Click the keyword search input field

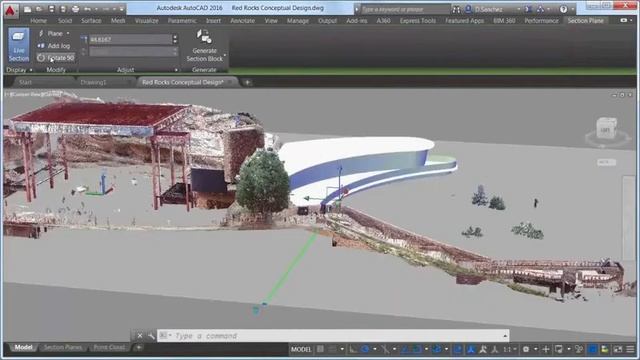pyautogui.click(x=405, y=9)
